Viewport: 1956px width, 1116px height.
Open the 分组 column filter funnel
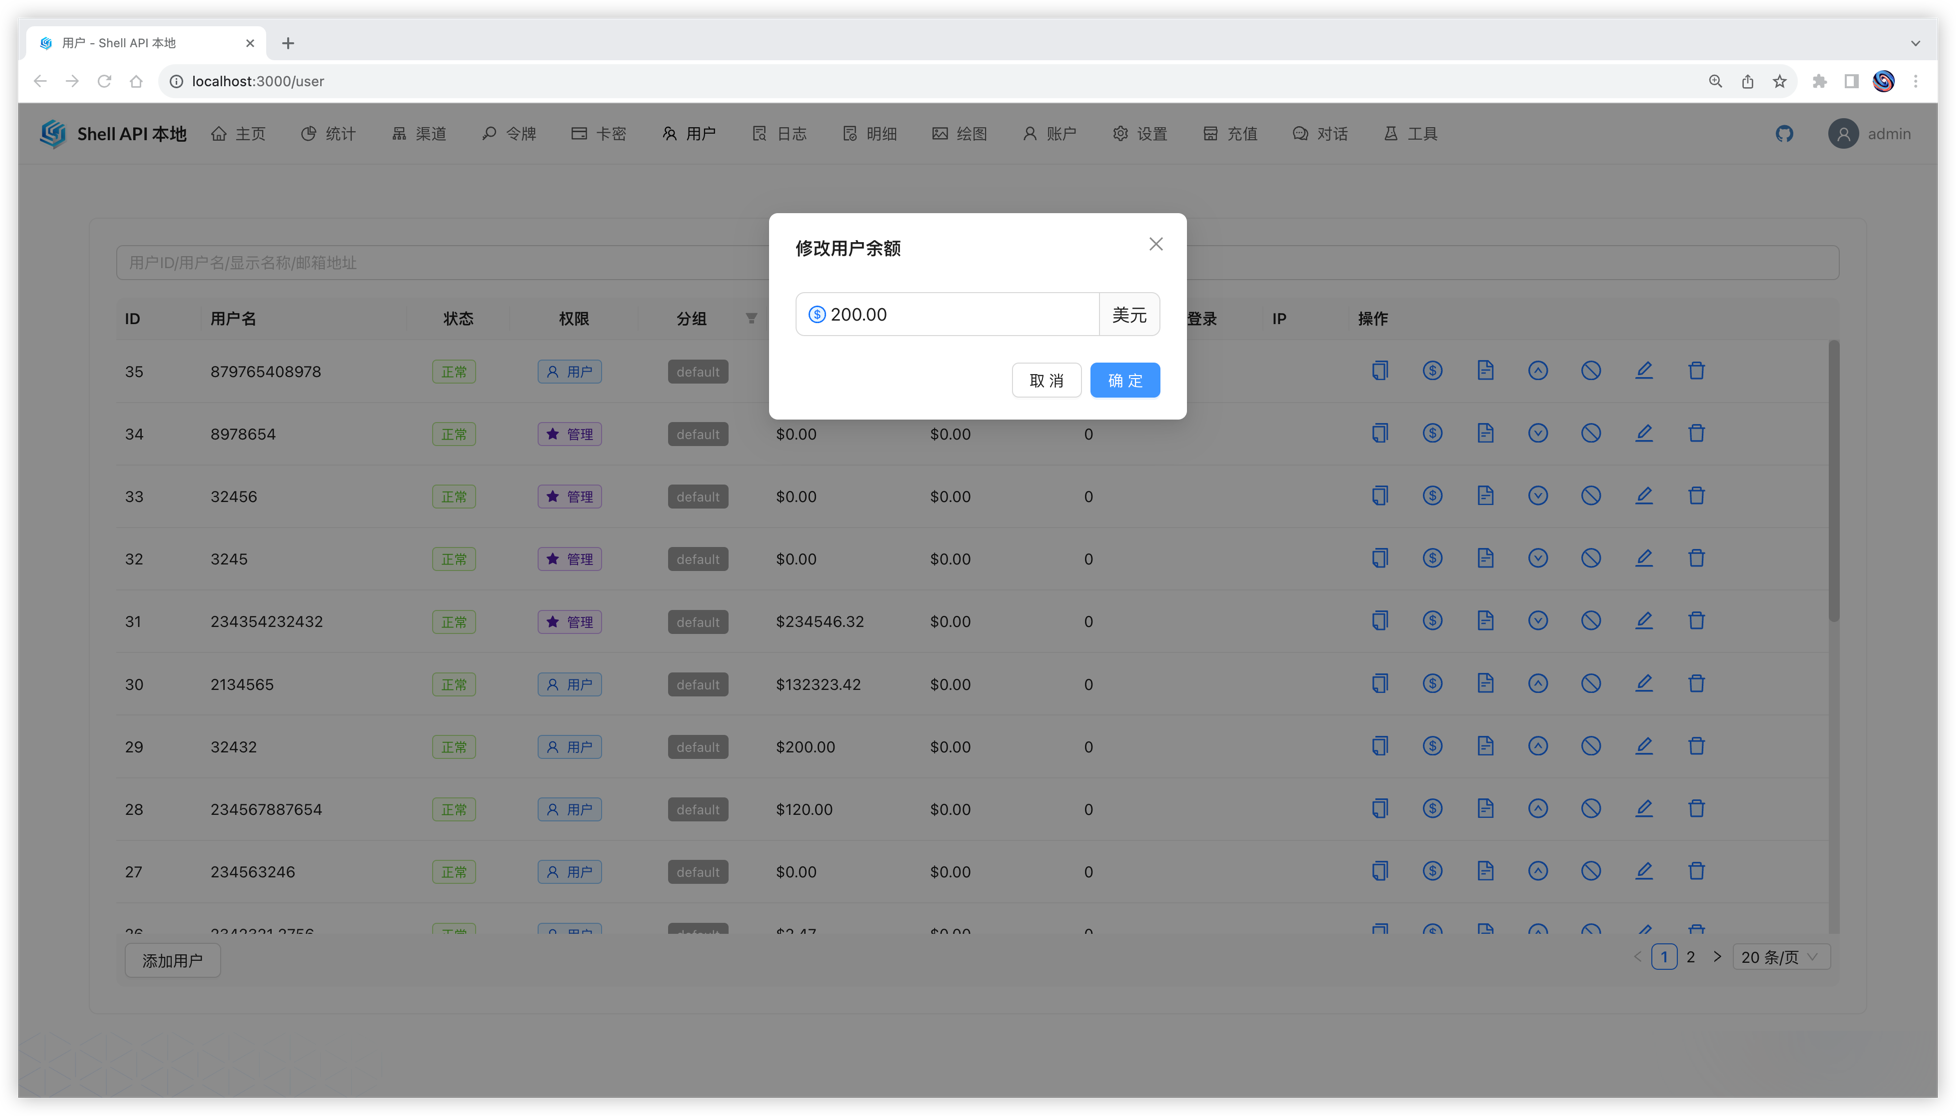point(751,318)
